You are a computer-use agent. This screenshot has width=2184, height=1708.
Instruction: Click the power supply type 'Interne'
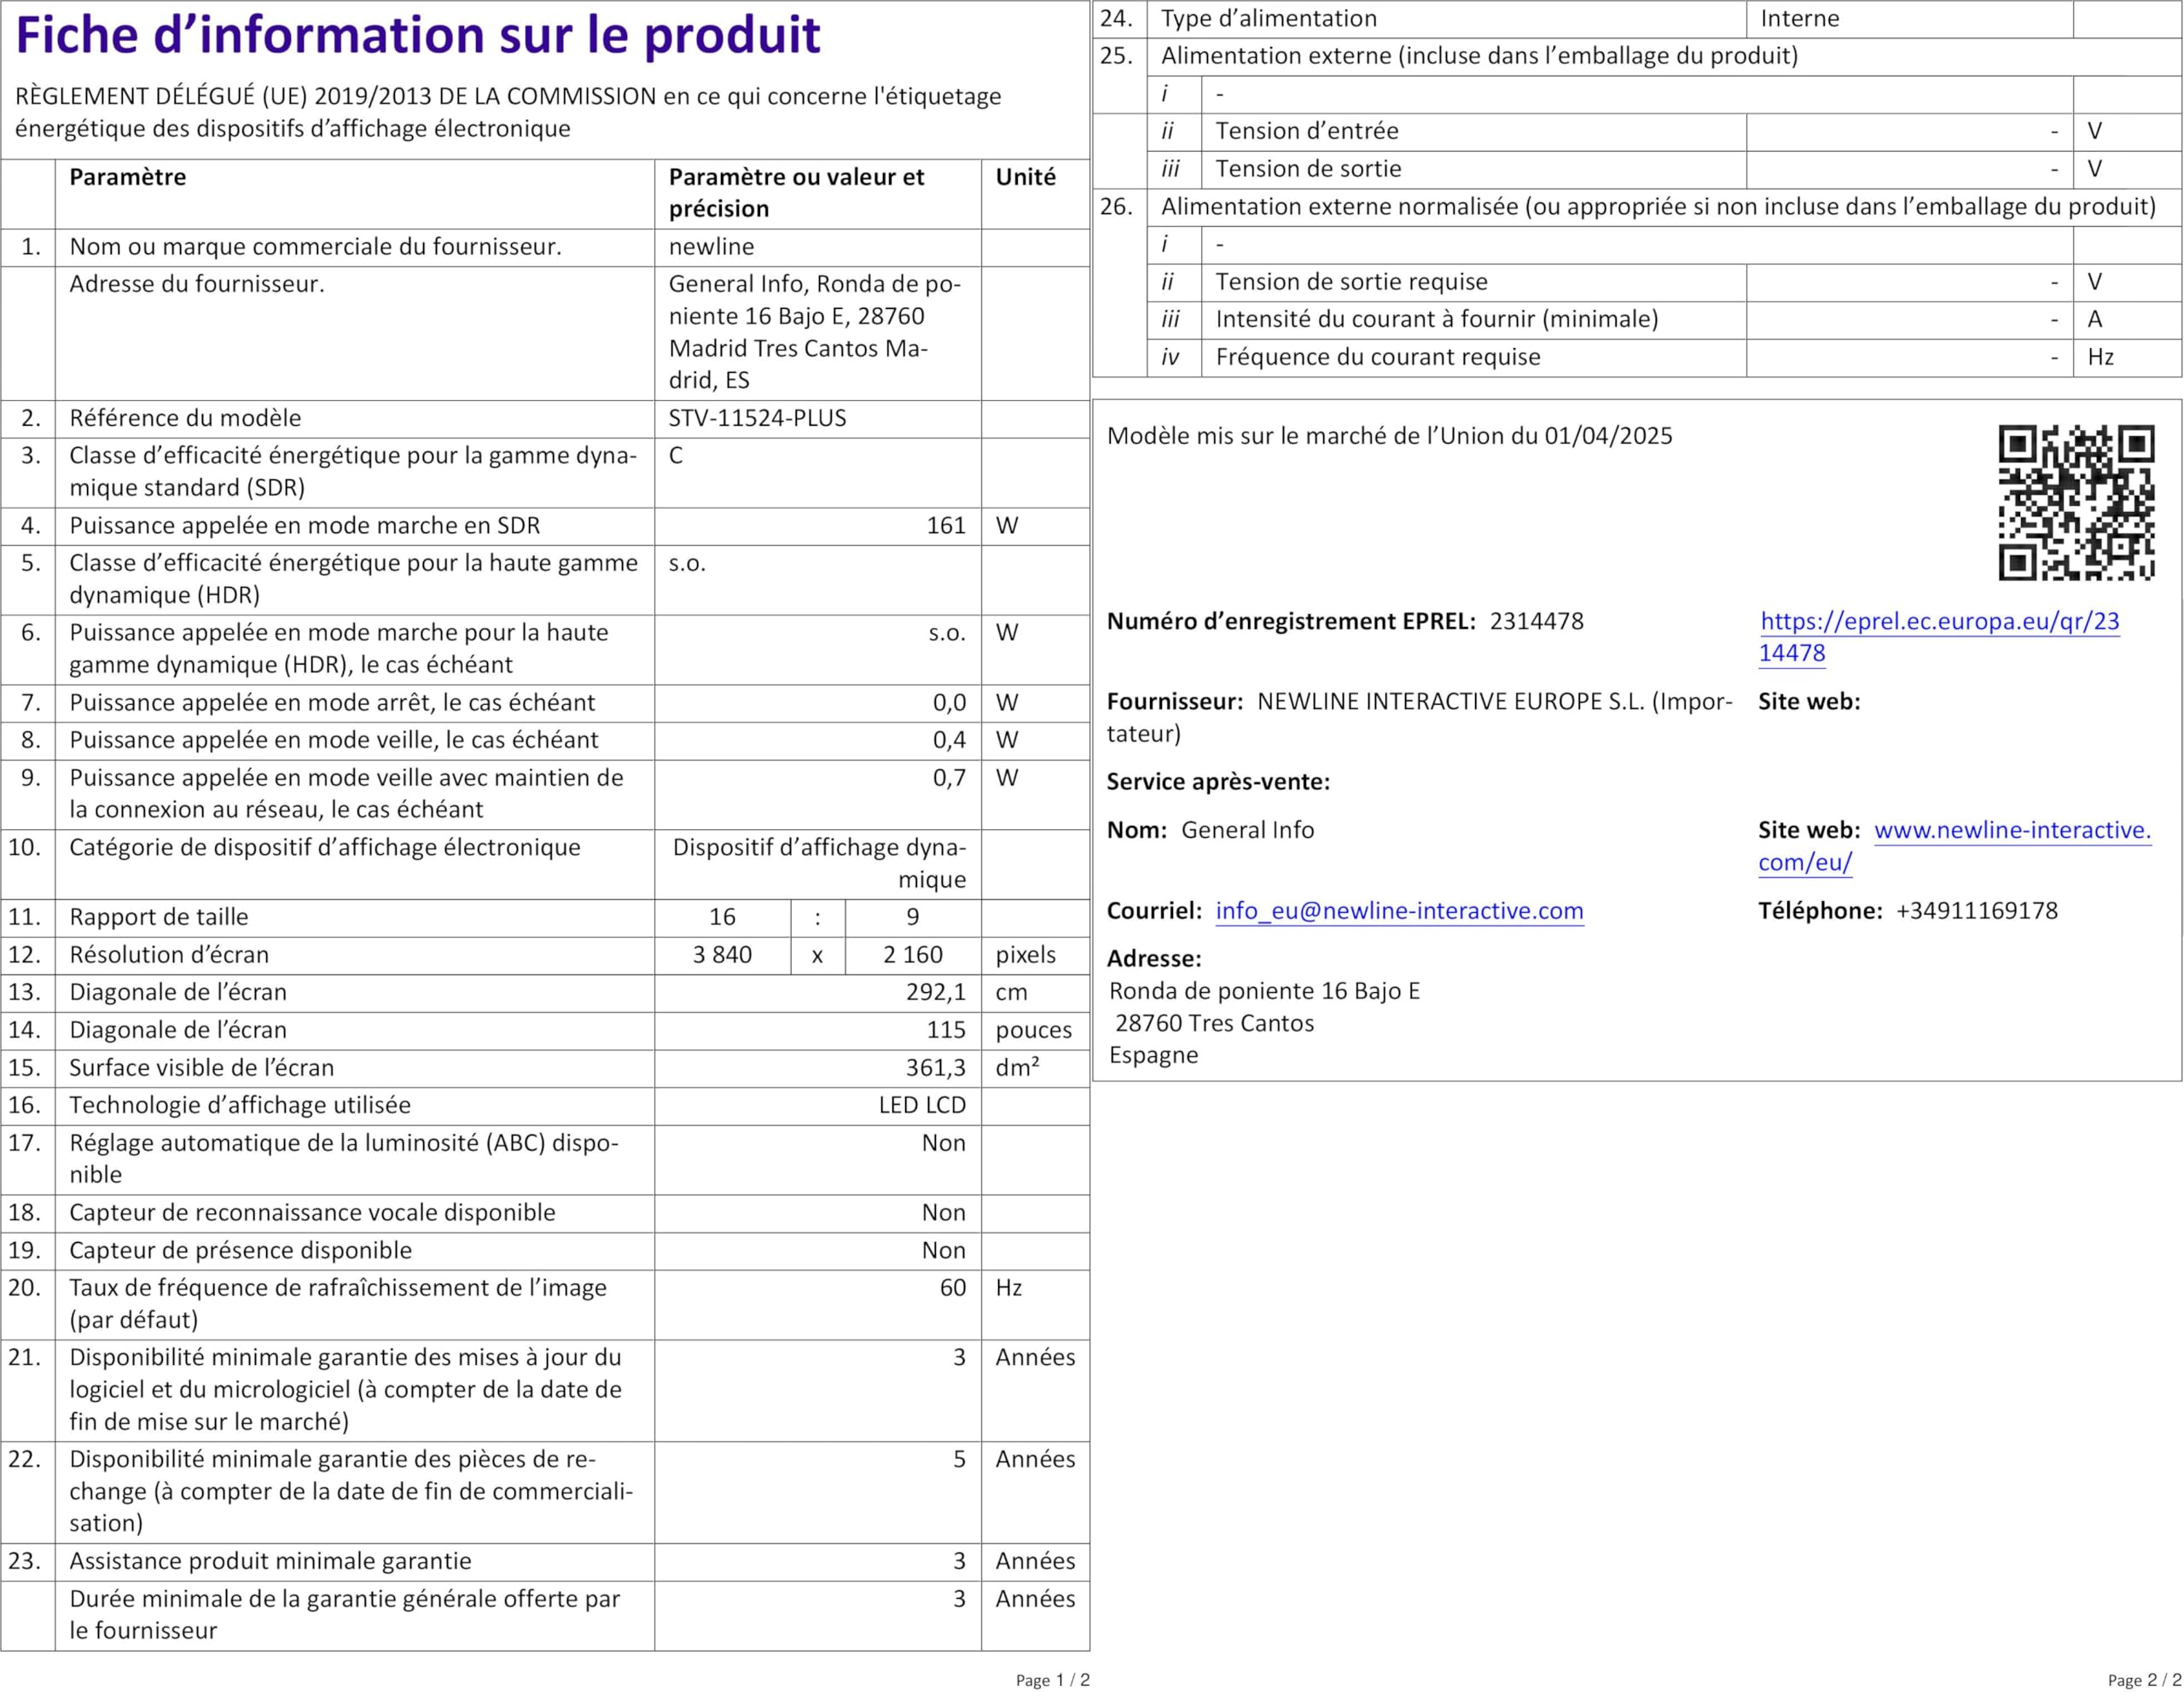pos(1799,19)
